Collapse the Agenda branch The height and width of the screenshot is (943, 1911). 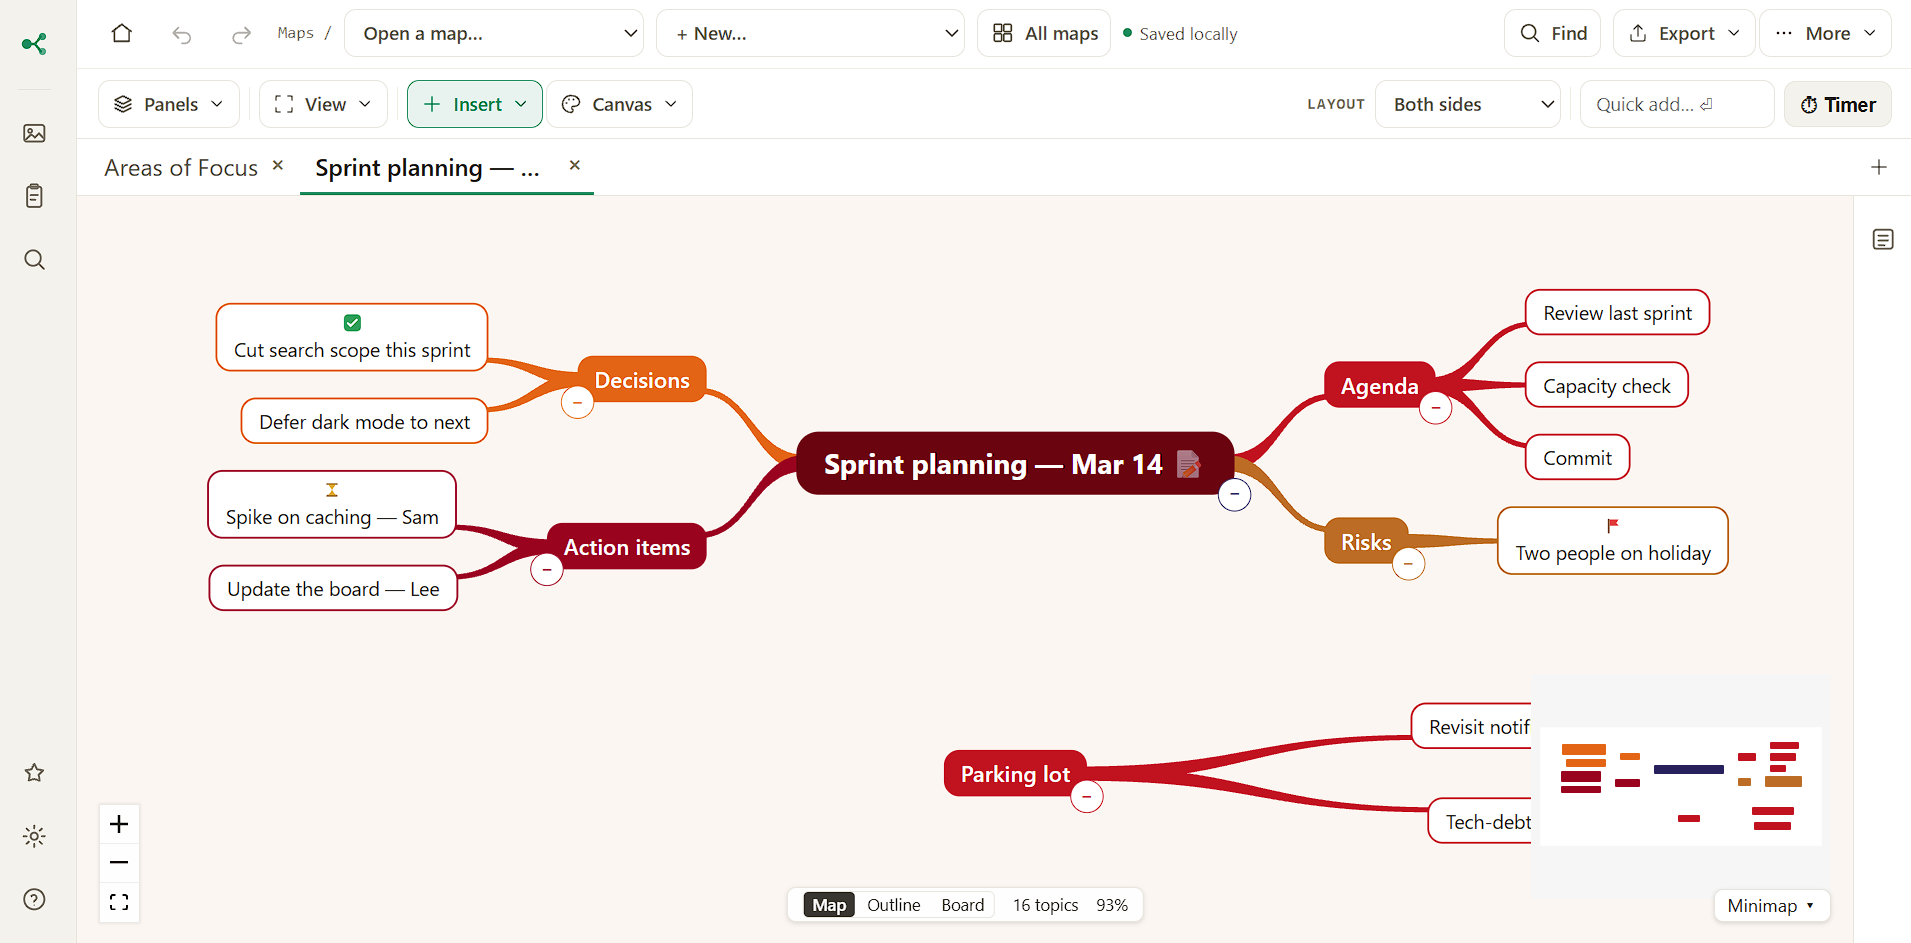(1436, 407)
